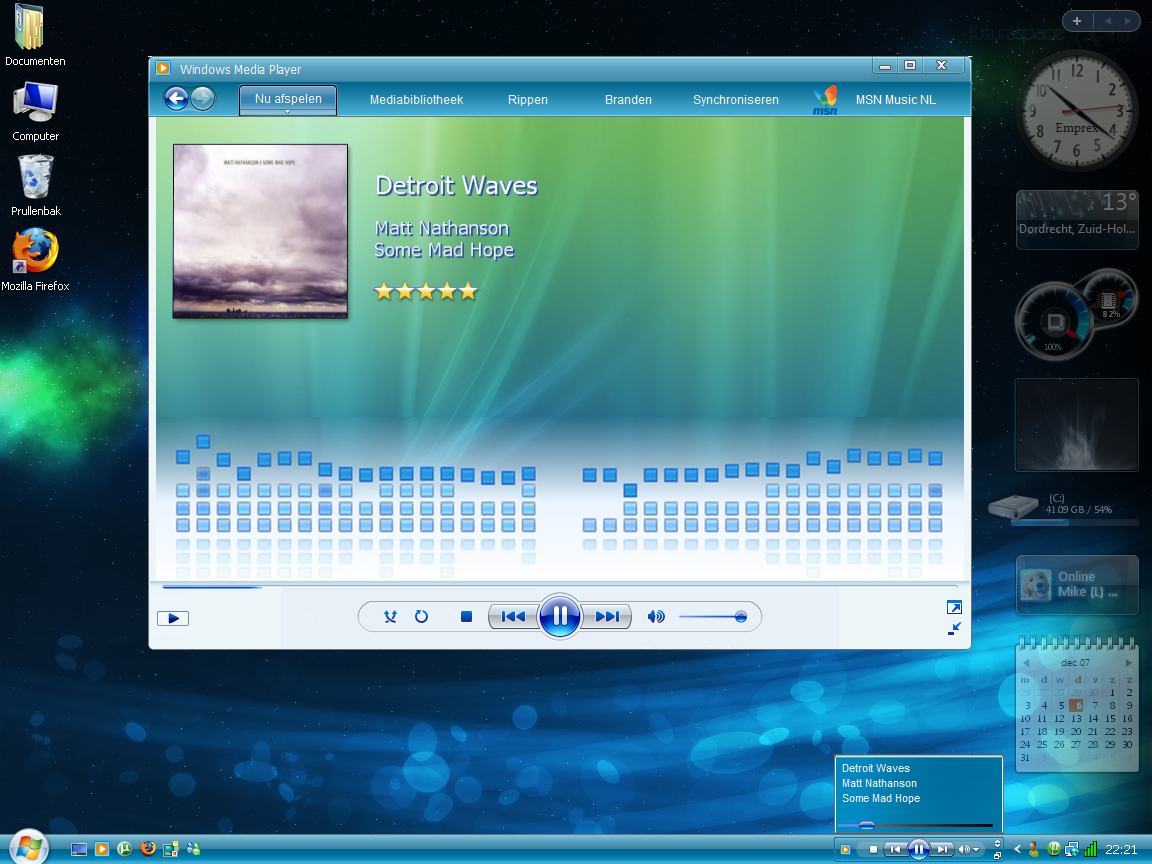Toggle shuffle playback
Screen dimensions: 1152x864
coord(391,617)
